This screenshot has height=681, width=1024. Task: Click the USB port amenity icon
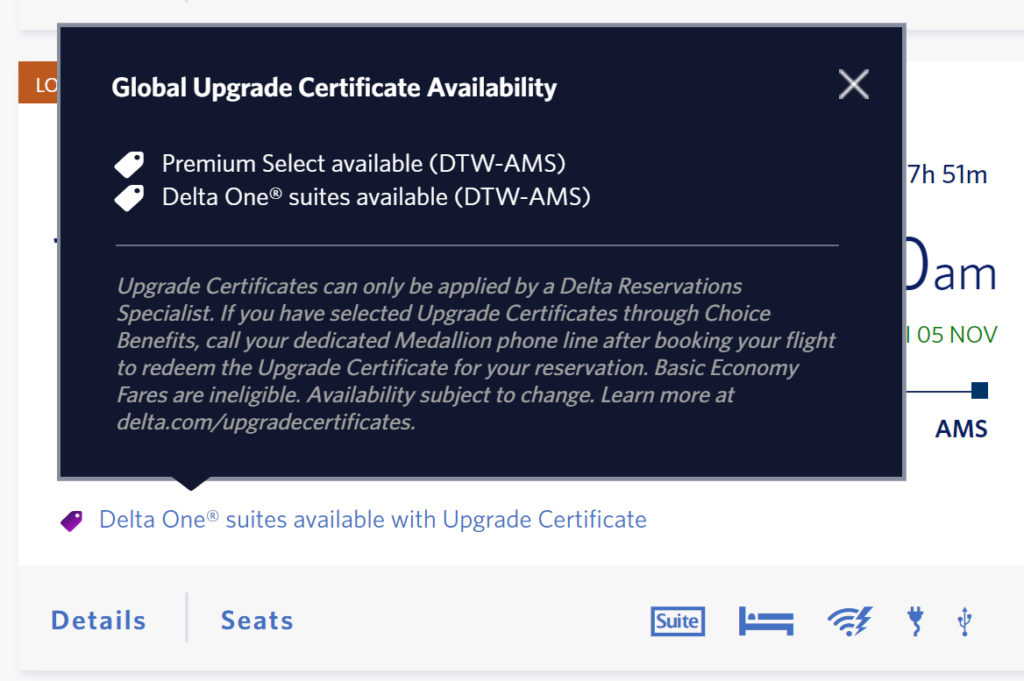tap(963, 621)
